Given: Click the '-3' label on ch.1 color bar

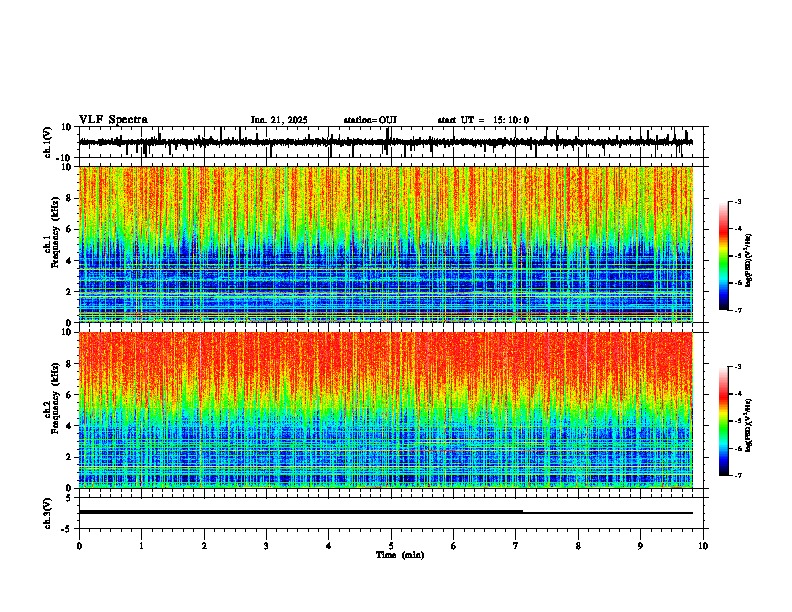Looking at the screenshot, I should [737, 201].
